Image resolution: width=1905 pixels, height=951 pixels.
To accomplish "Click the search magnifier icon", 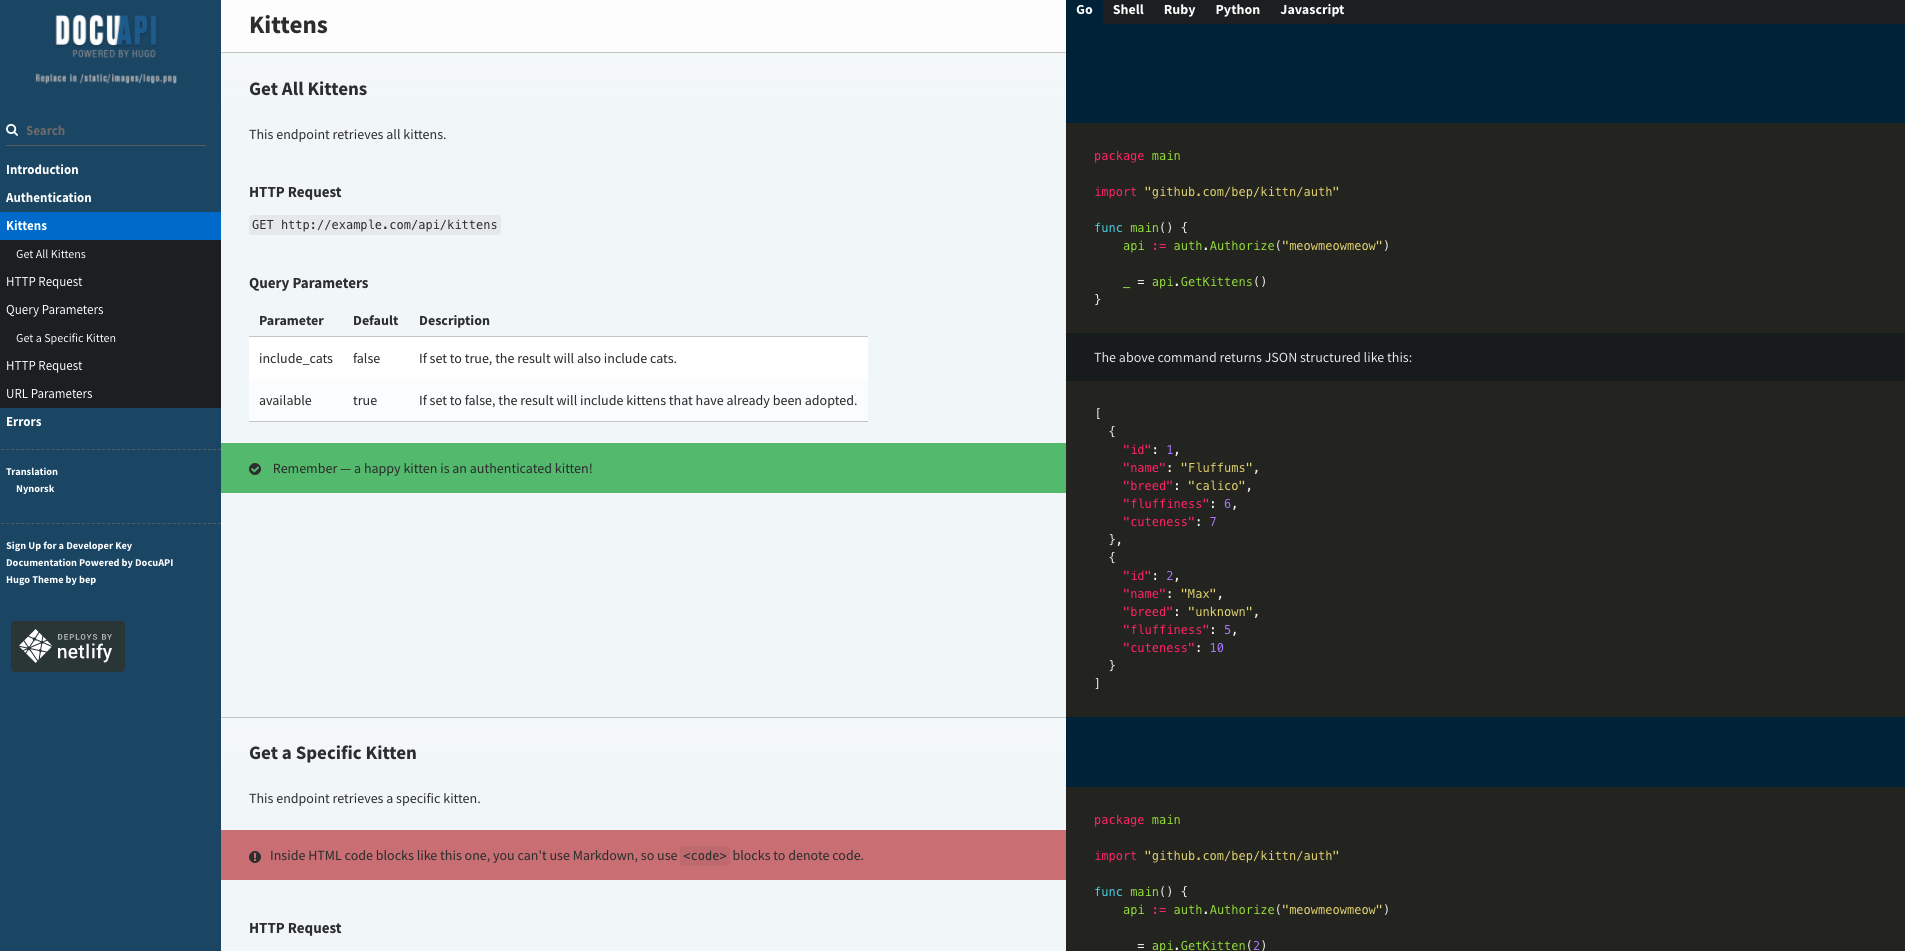I will 12,130.
